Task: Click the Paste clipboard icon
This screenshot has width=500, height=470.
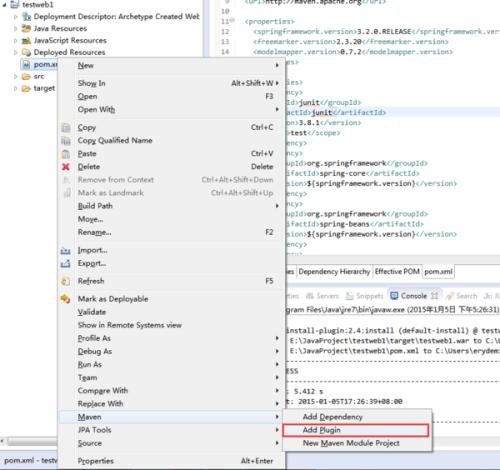Action: pos(66,154)
